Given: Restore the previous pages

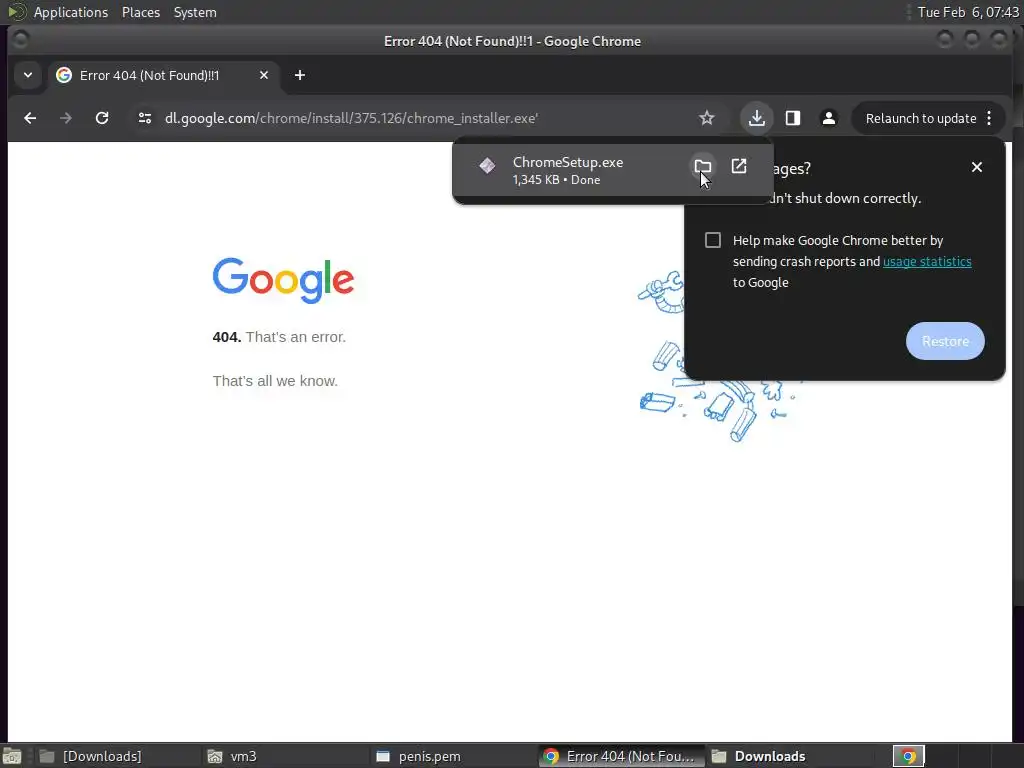Looking at the screenshot, I should [x=945, y=341].
